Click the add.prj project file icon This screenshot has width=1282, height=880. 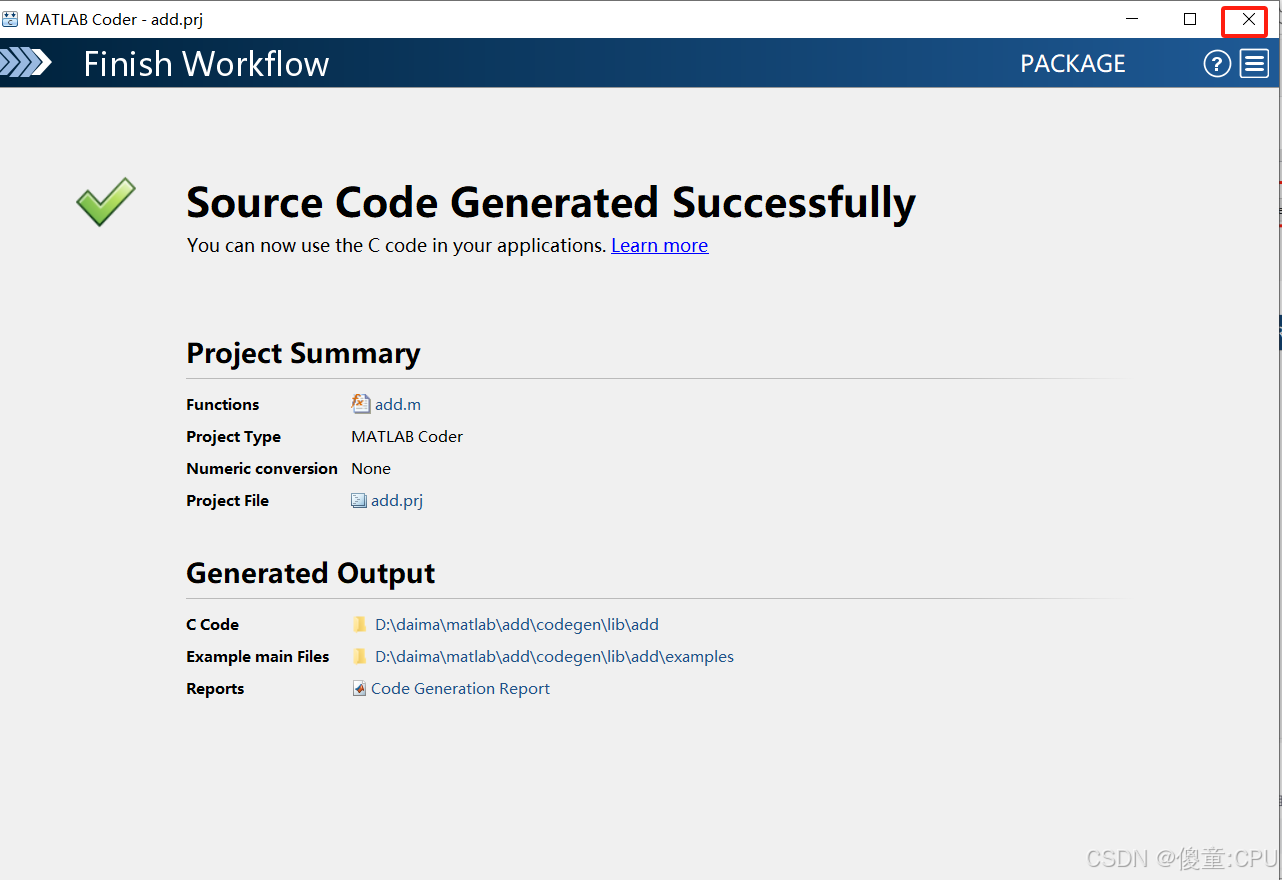point(359,501)
